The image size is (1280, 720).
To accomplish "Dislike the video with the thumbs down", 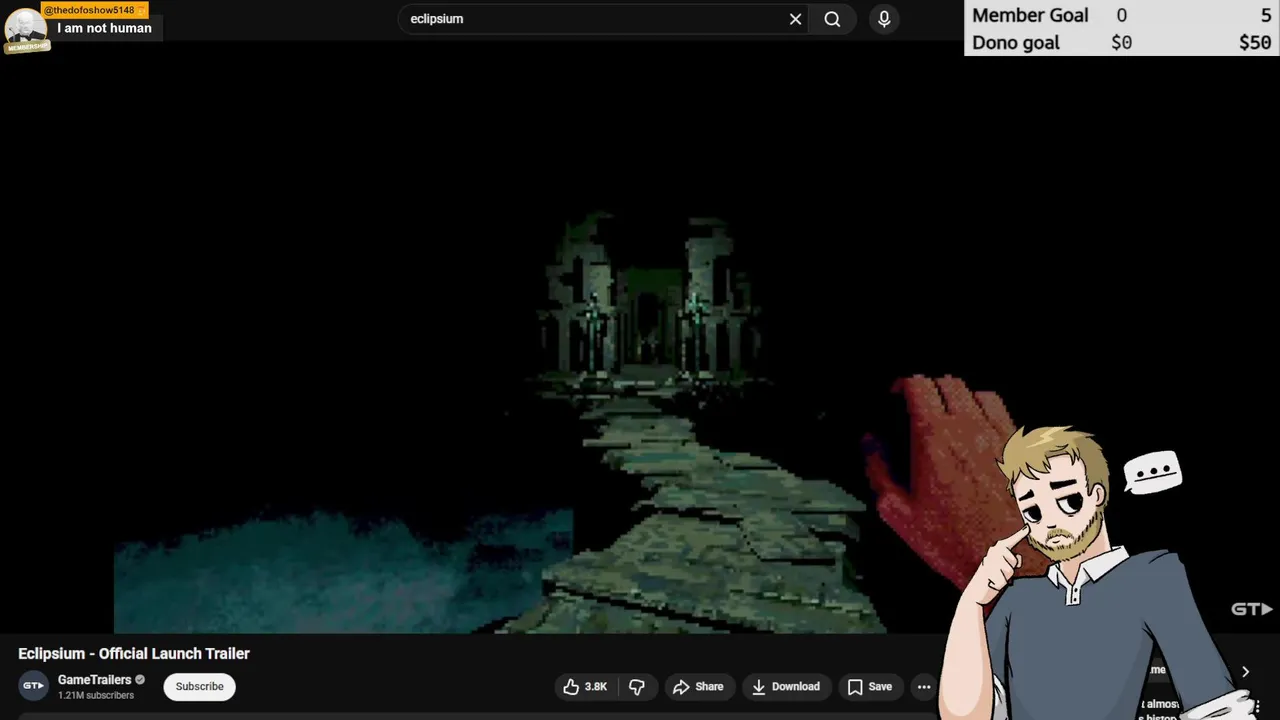I will coord(637,687).
